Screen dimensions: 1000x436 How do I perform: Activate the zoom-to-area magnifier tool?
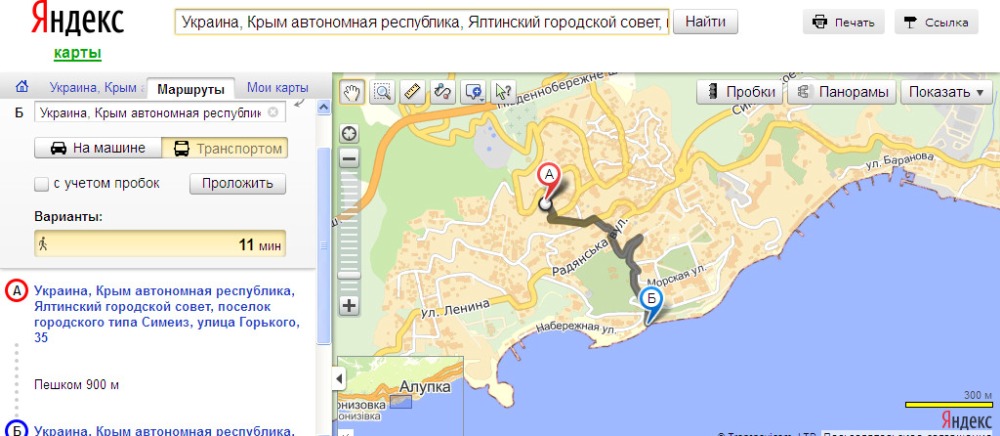pos(382,92)
